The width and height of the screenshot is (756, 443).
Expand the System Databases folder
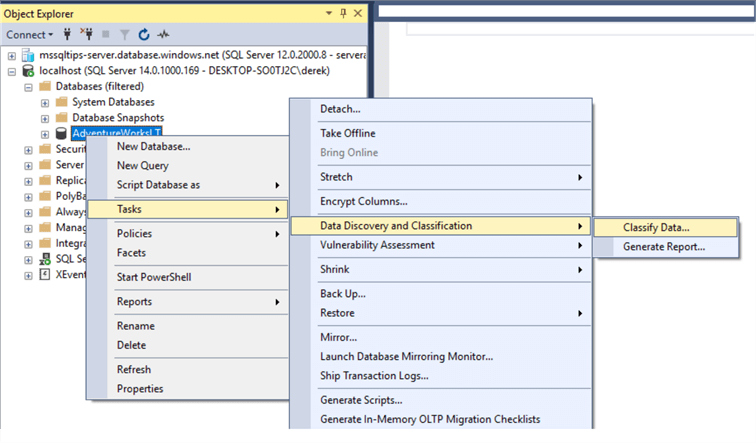pos(45,102)
